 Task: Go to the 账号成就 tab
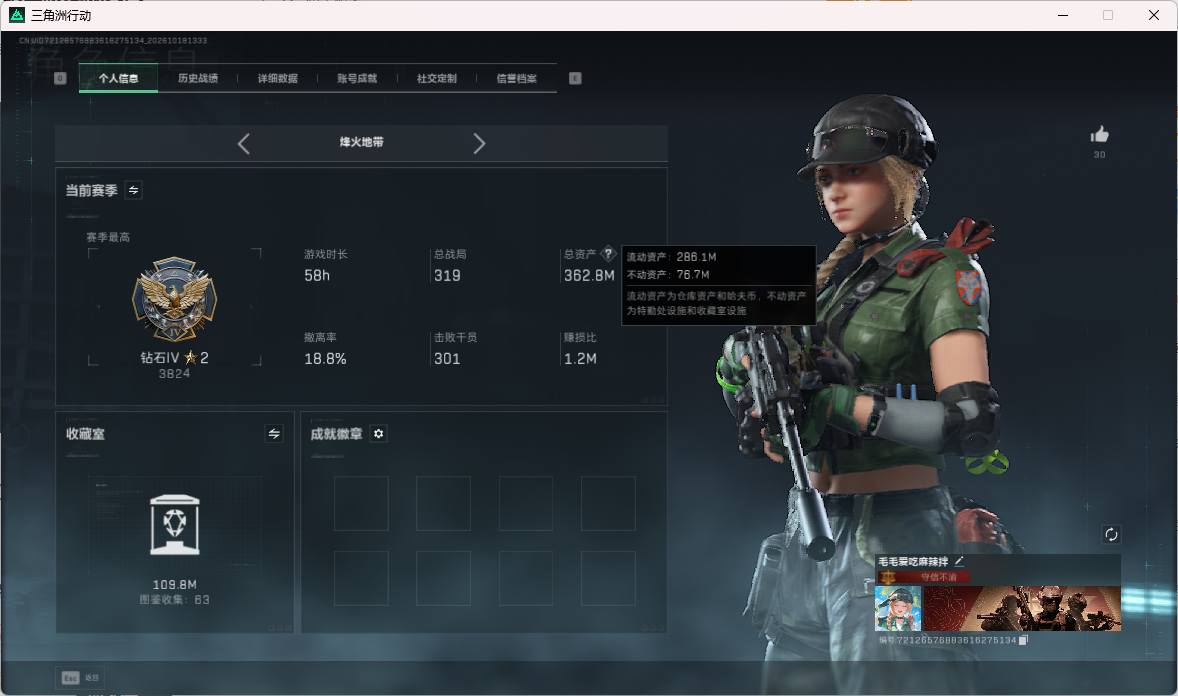(x=357, y=78)
